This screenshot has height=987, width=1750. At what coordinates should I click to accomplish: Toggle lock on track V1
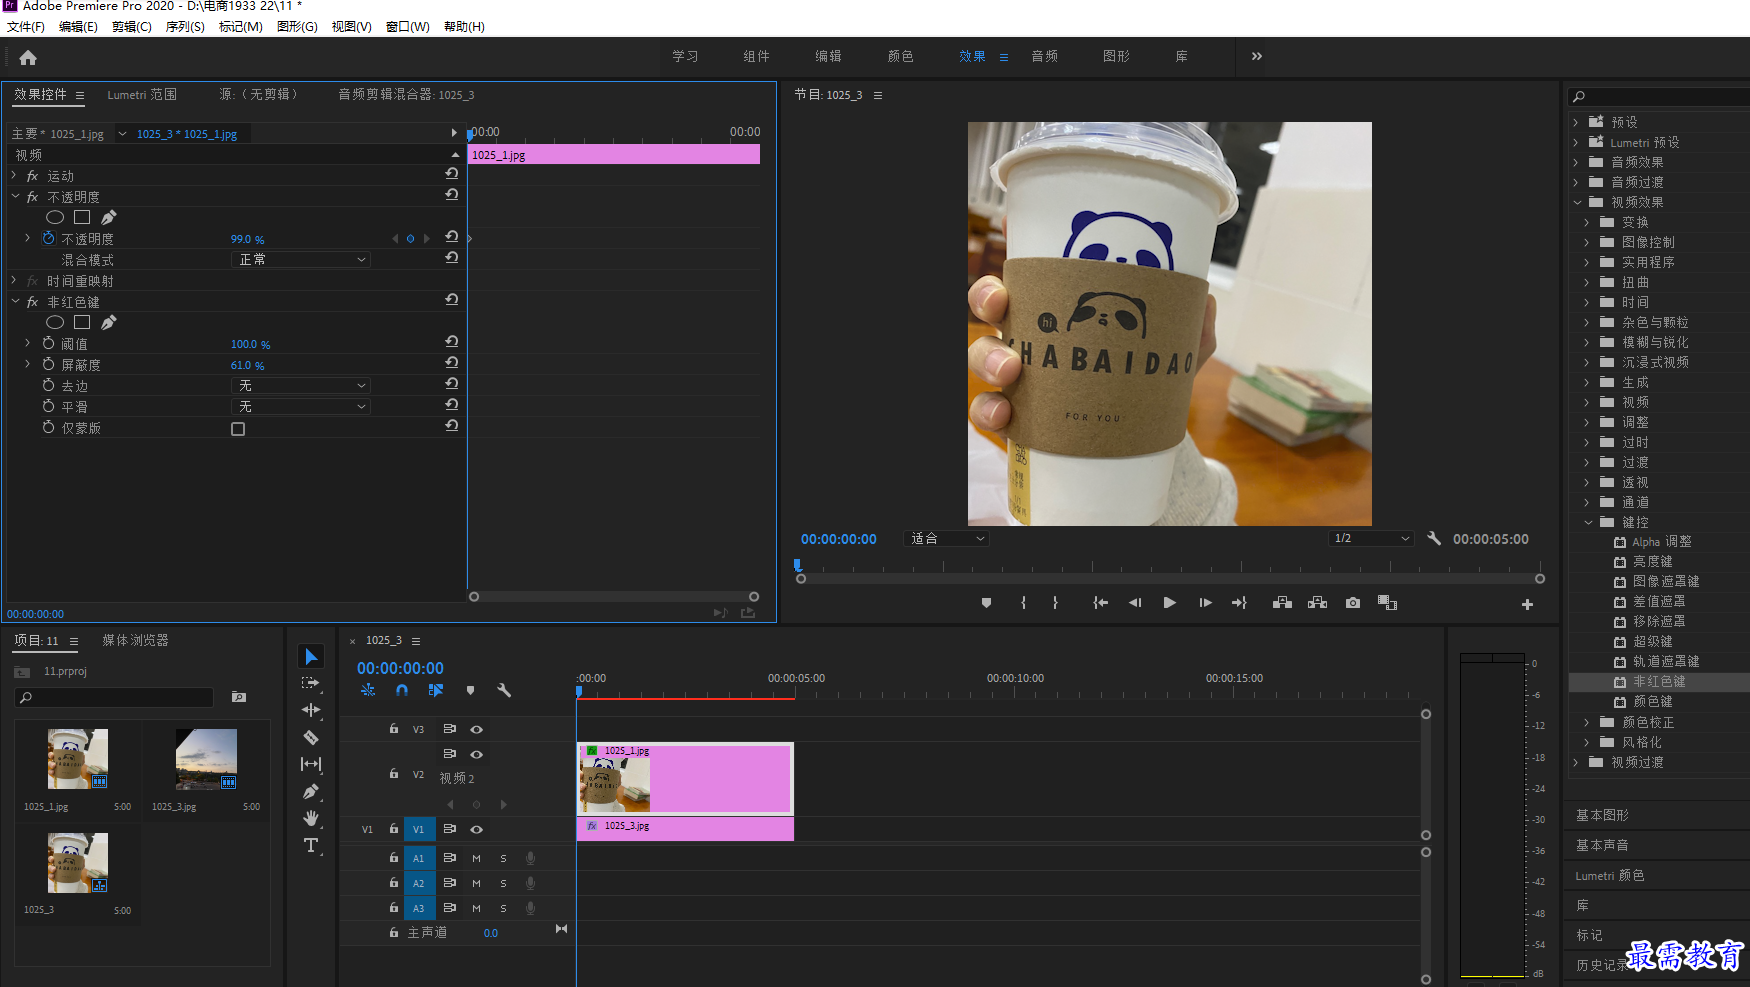coord(394,828)
